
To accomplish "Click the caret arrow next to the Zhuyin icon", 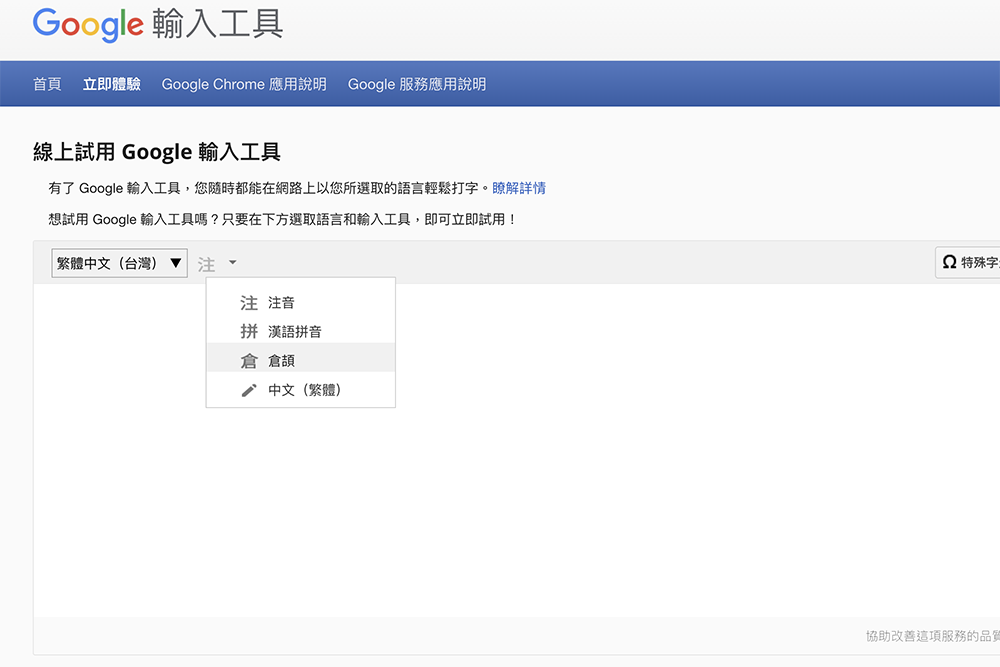I will 231,263.
